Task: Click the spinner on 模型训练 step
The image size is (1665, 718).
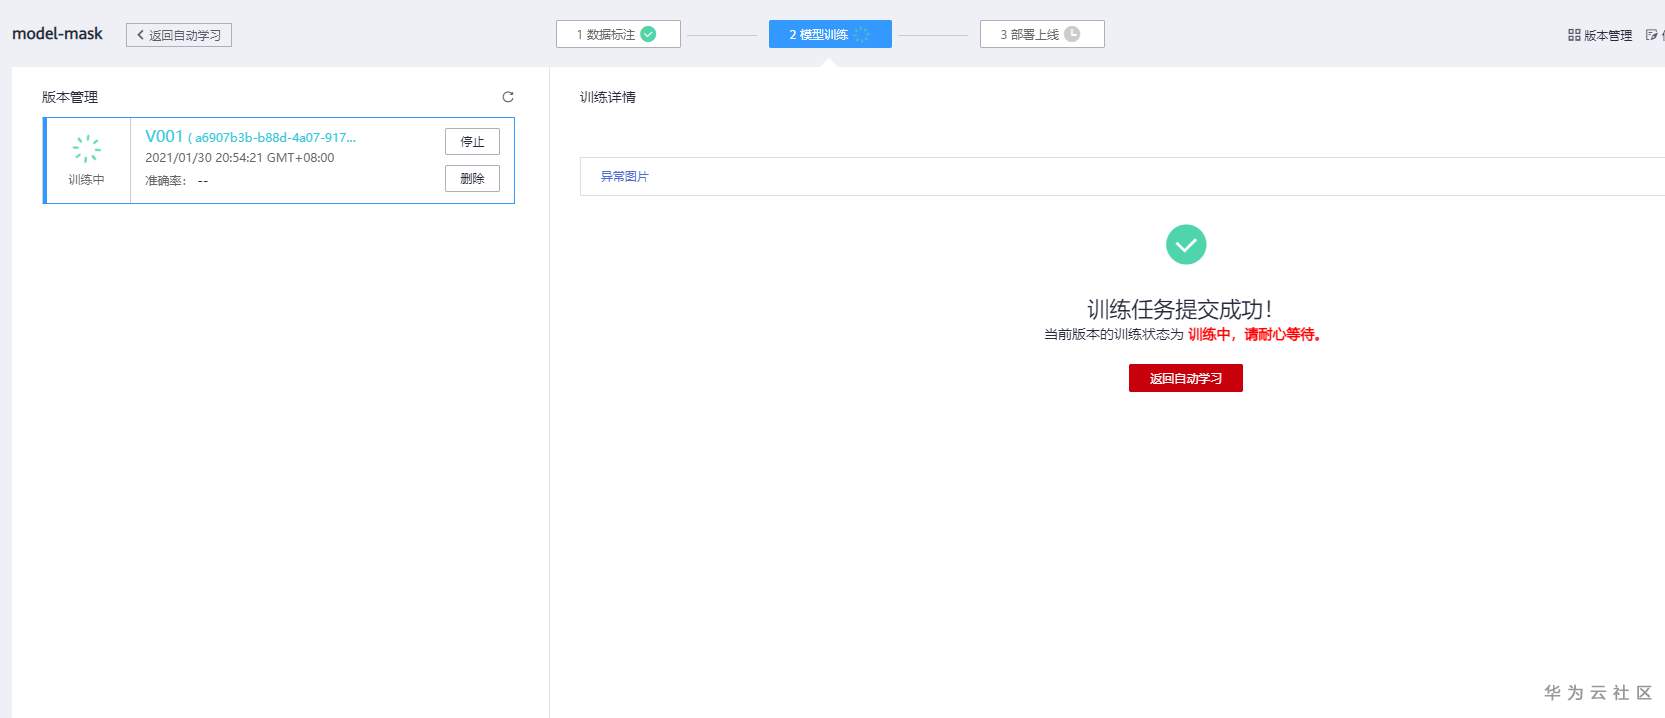Action: (861, 34)
